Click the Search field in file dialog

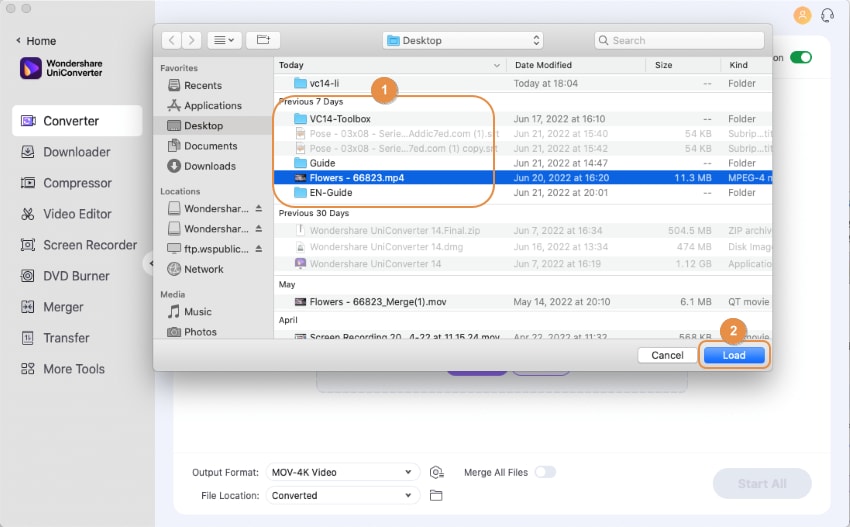pyautogui.click(x=679, y=40)
